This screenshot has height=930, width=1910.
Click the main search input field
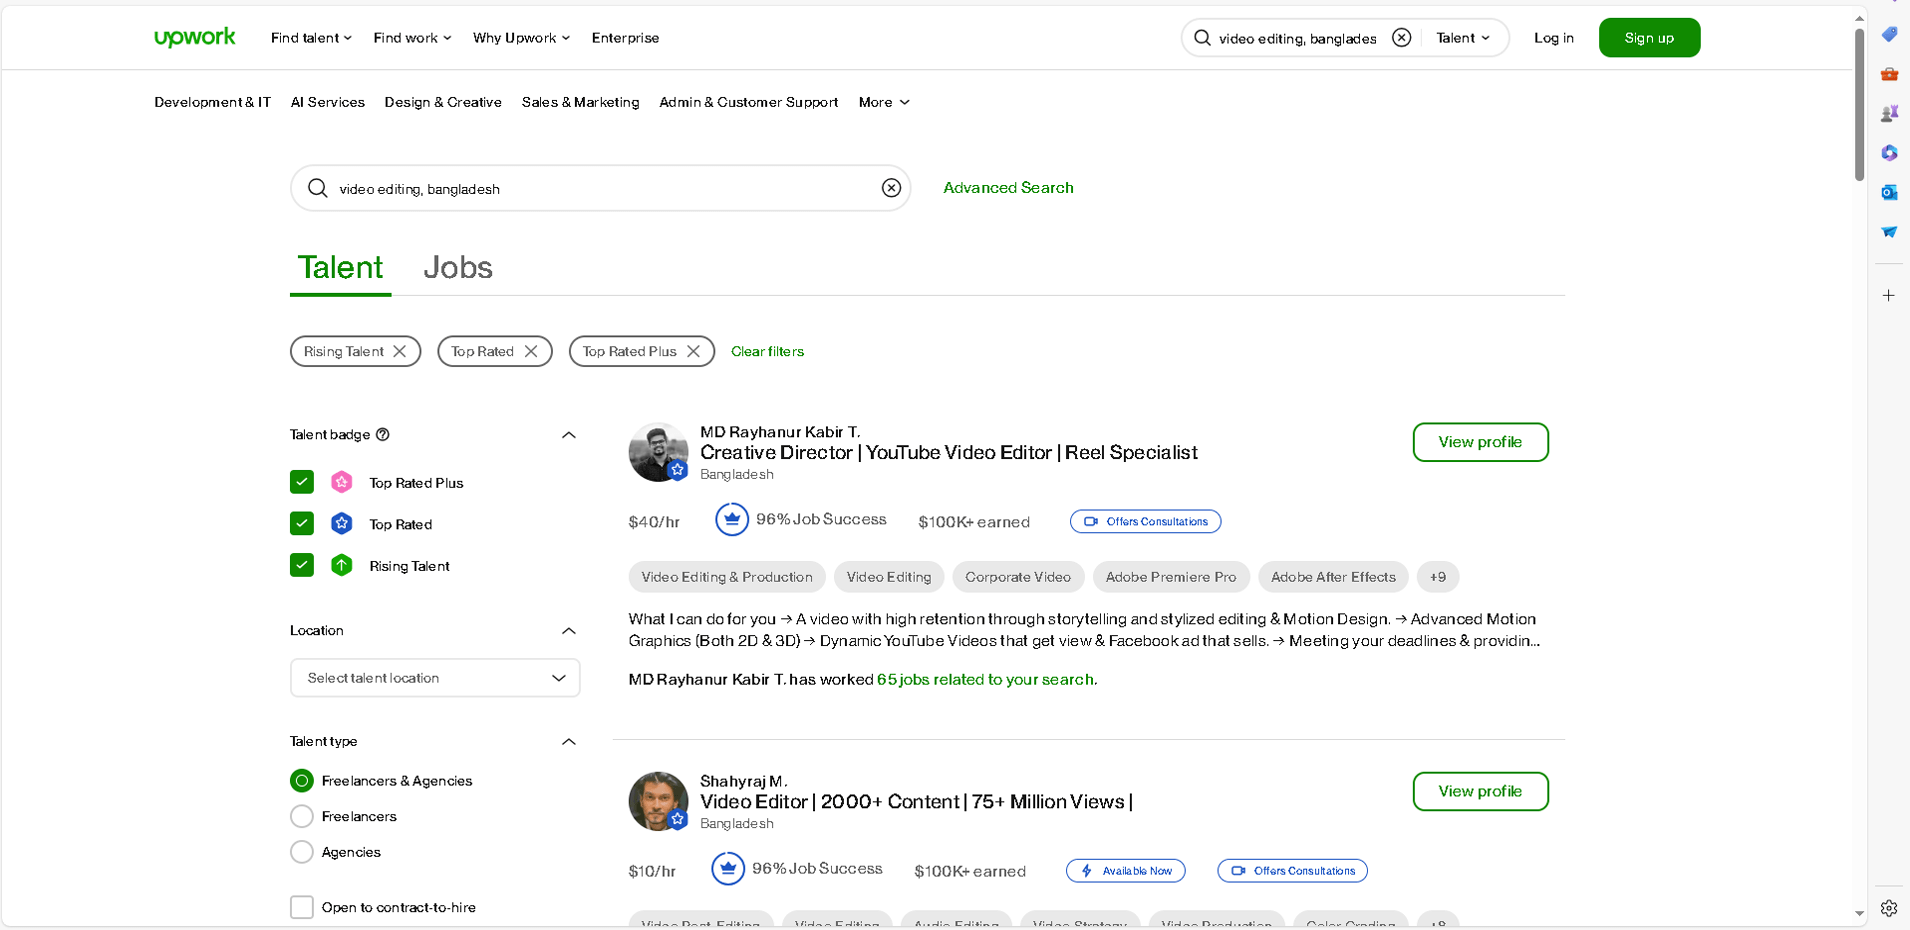click(x=600, y=188)
